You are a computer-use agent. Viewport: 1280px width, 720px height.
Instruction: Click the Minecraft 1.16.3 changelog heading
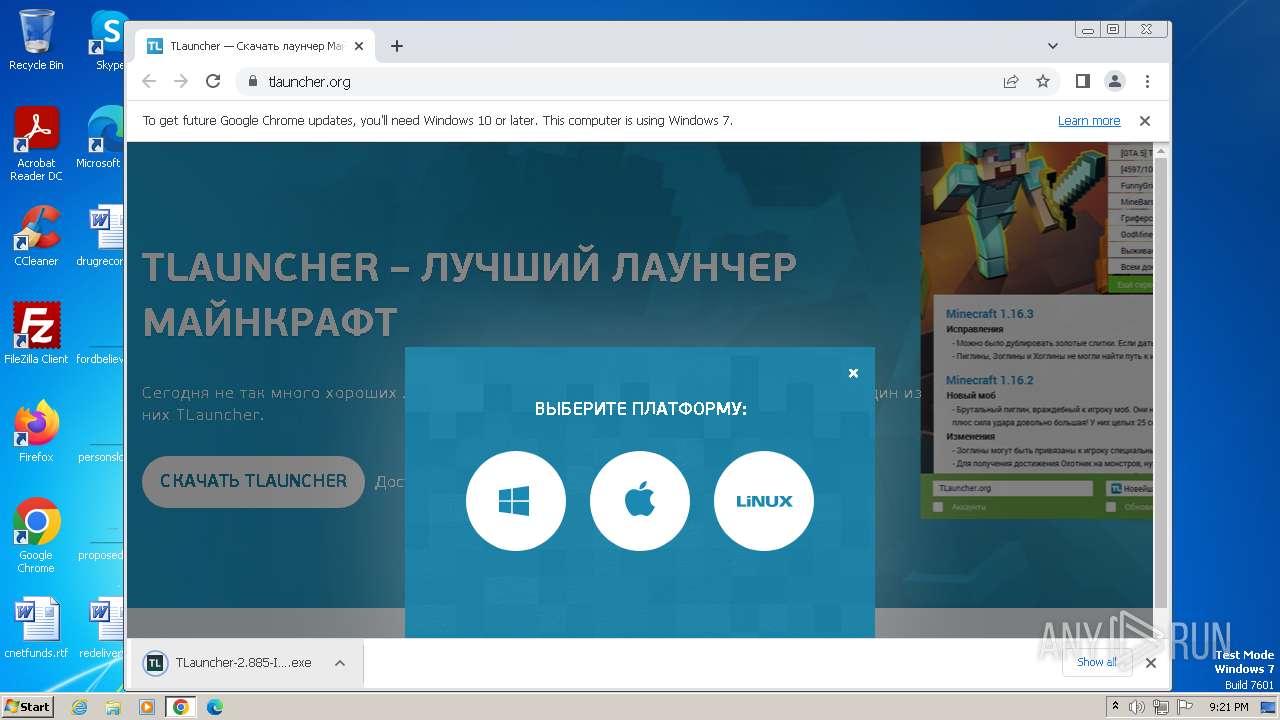[989, 313]
